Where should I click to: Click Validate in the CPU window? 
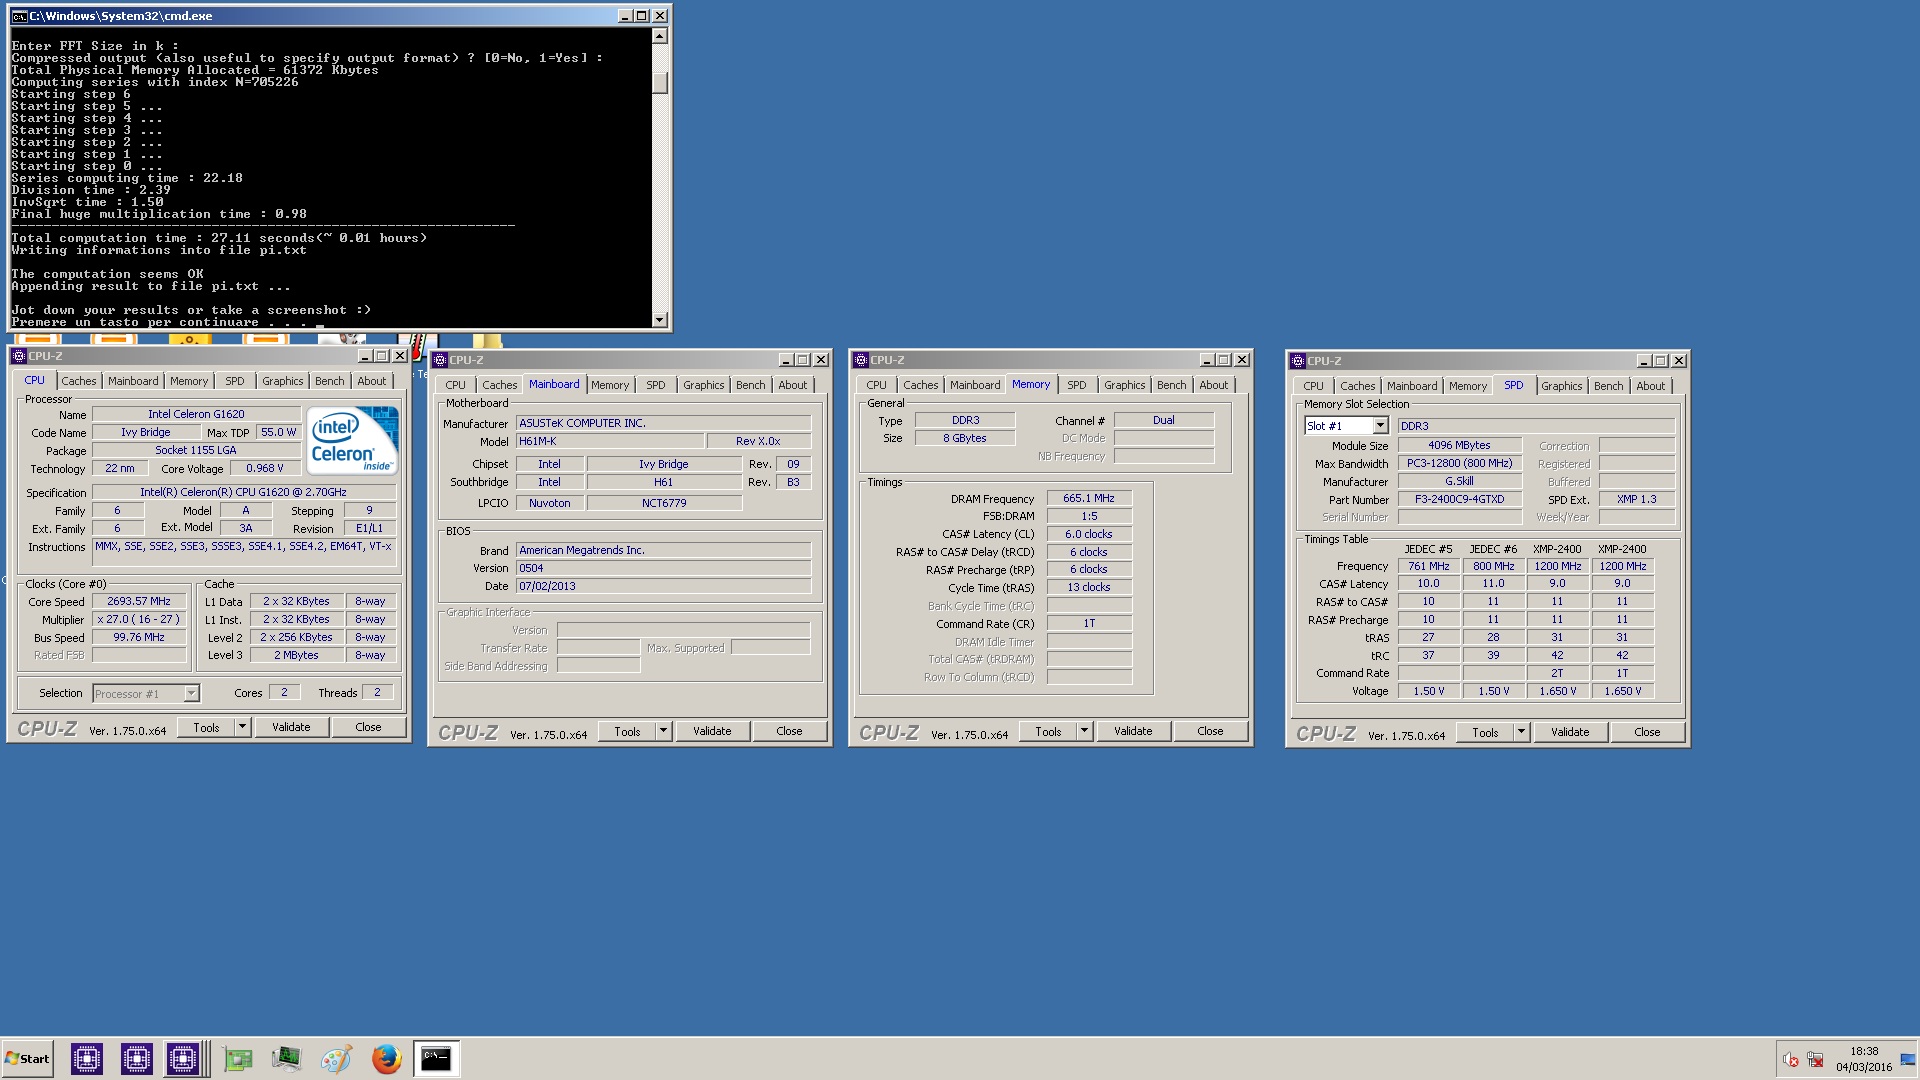pos(291,727)
